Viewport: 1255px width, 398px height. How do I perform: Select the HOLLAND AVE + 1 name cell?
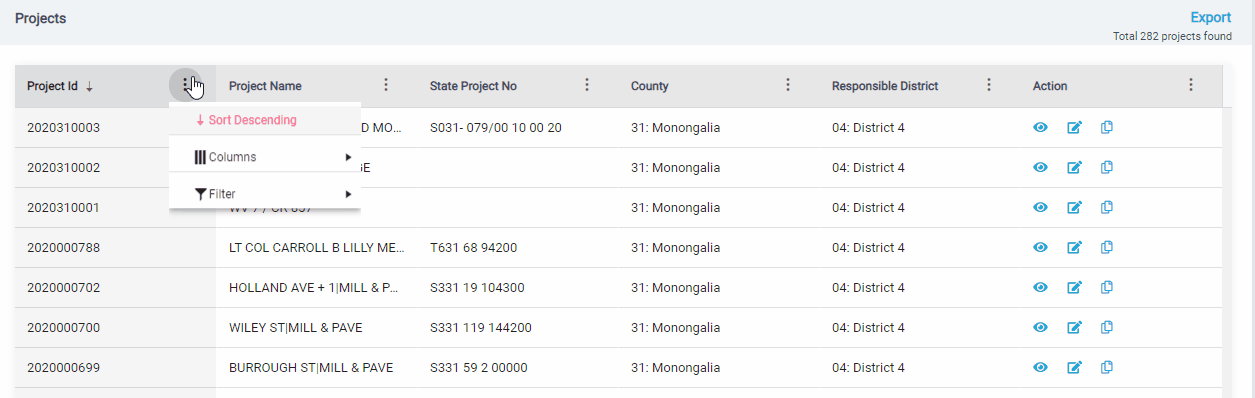[316, 287]
